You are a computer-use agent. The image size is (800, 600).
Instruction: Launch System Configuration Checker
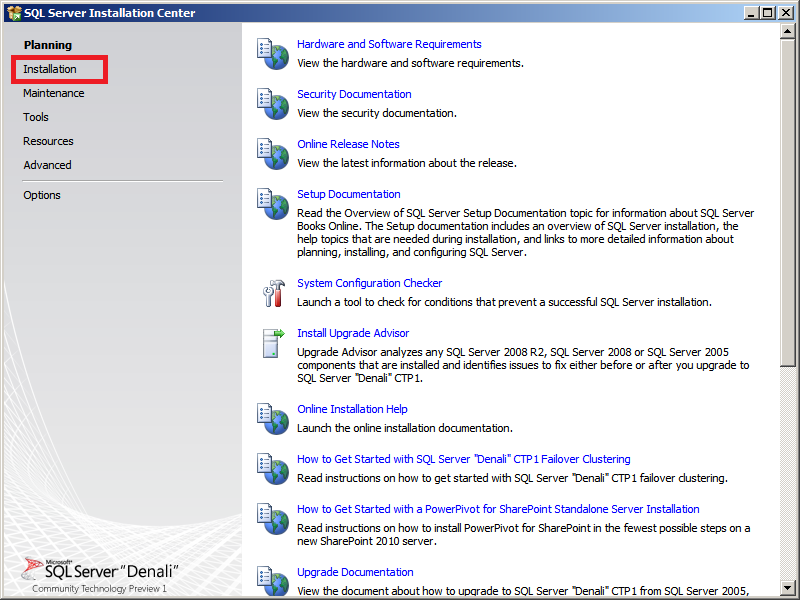pos(369,283)
